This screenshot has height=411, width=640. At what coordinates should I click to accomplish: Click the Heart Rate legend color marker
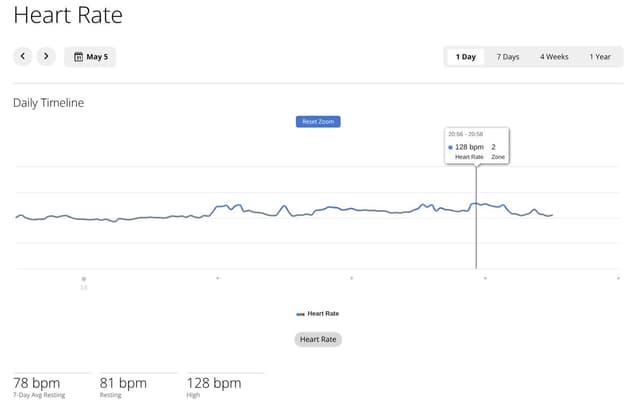300,314
